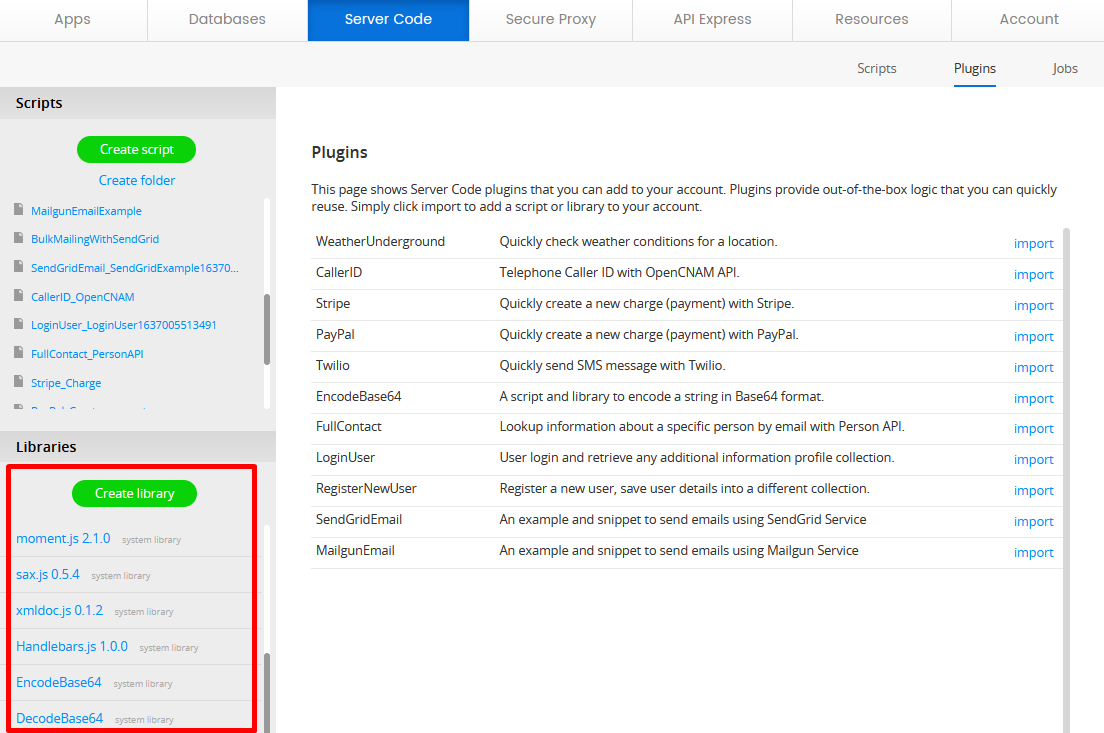Click the Twilio plugin name
The image size is (1104, 733).
(332, 365)
